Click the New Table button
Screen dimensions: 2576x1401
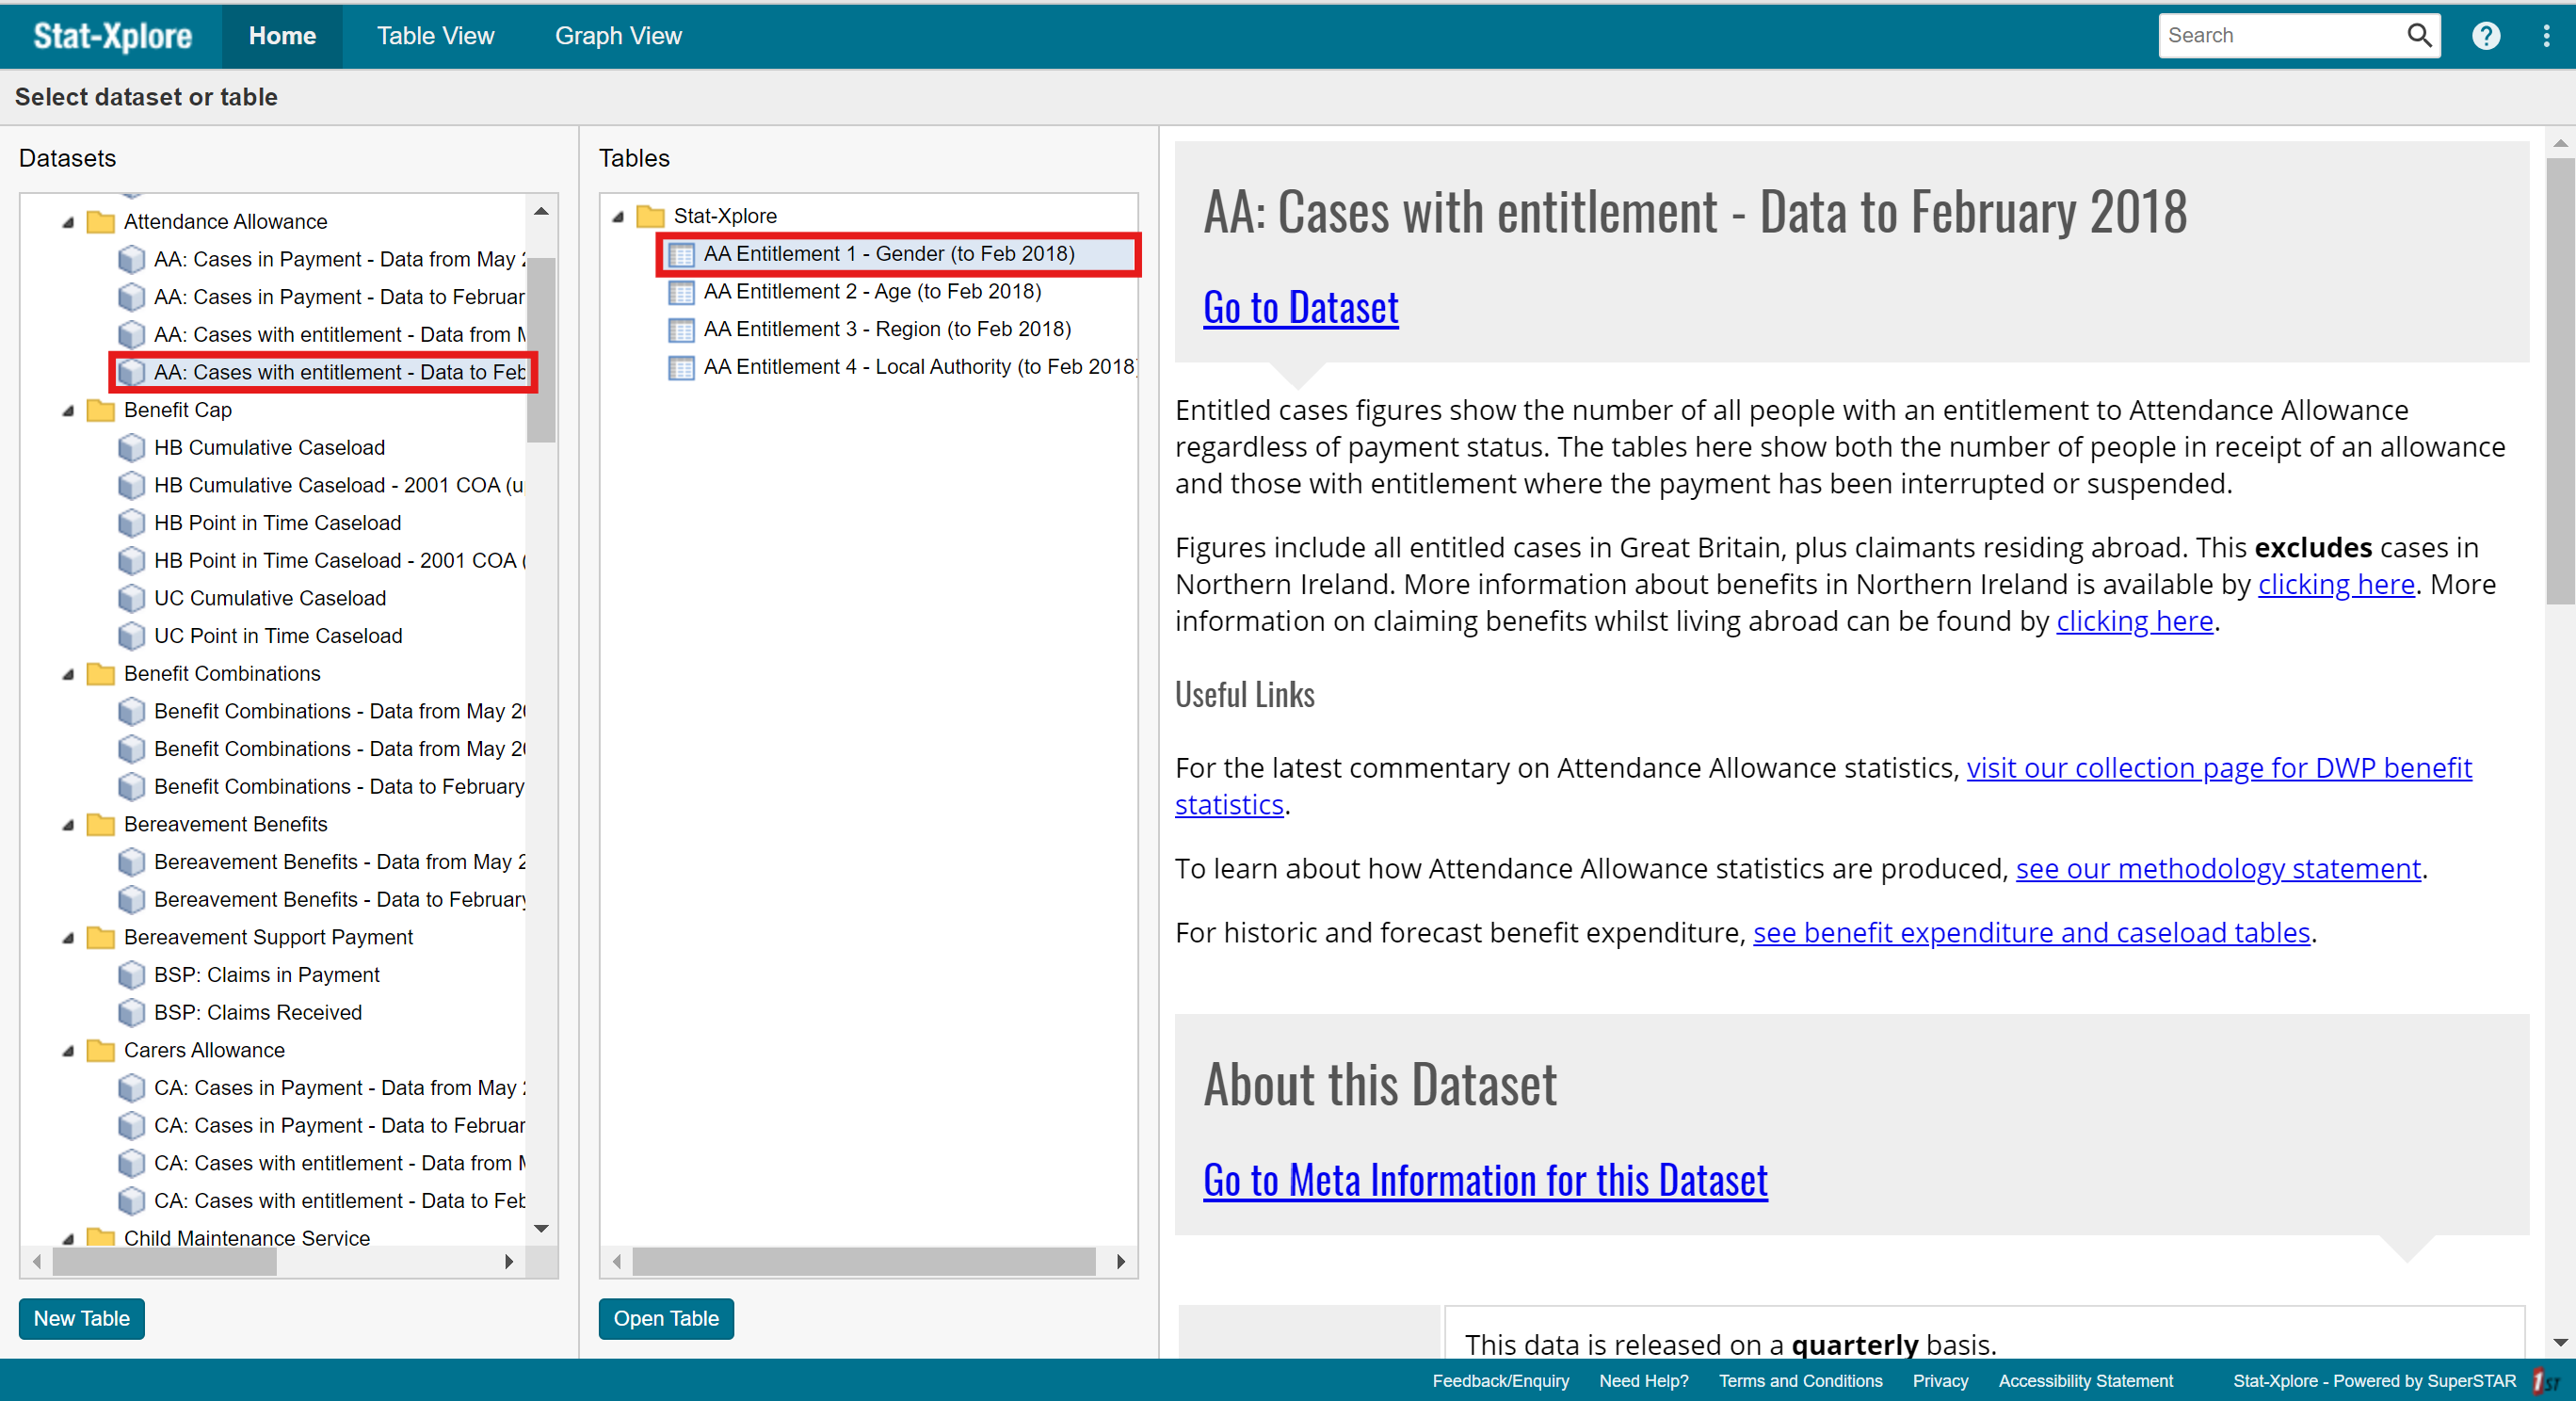click(x=79, y=1314)
